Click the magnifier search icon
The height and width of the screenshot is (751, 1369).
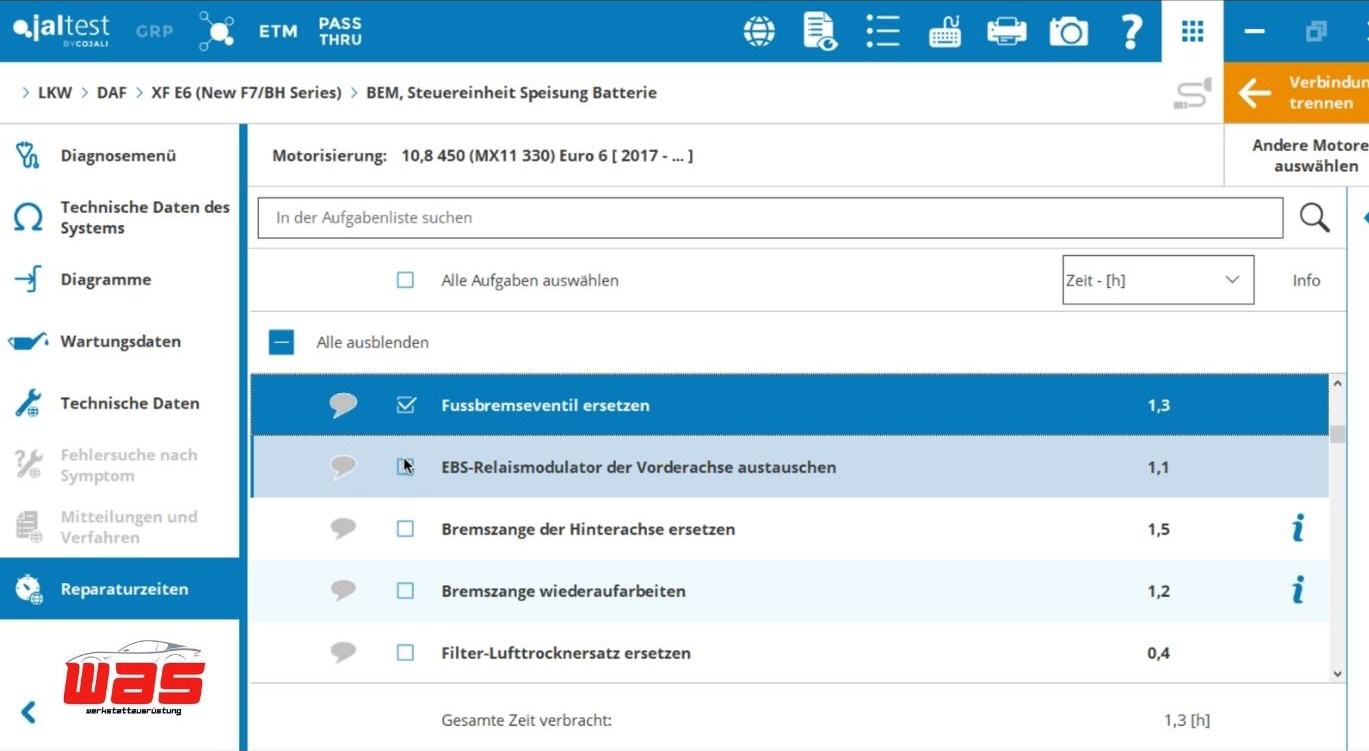pos(1314,217)
